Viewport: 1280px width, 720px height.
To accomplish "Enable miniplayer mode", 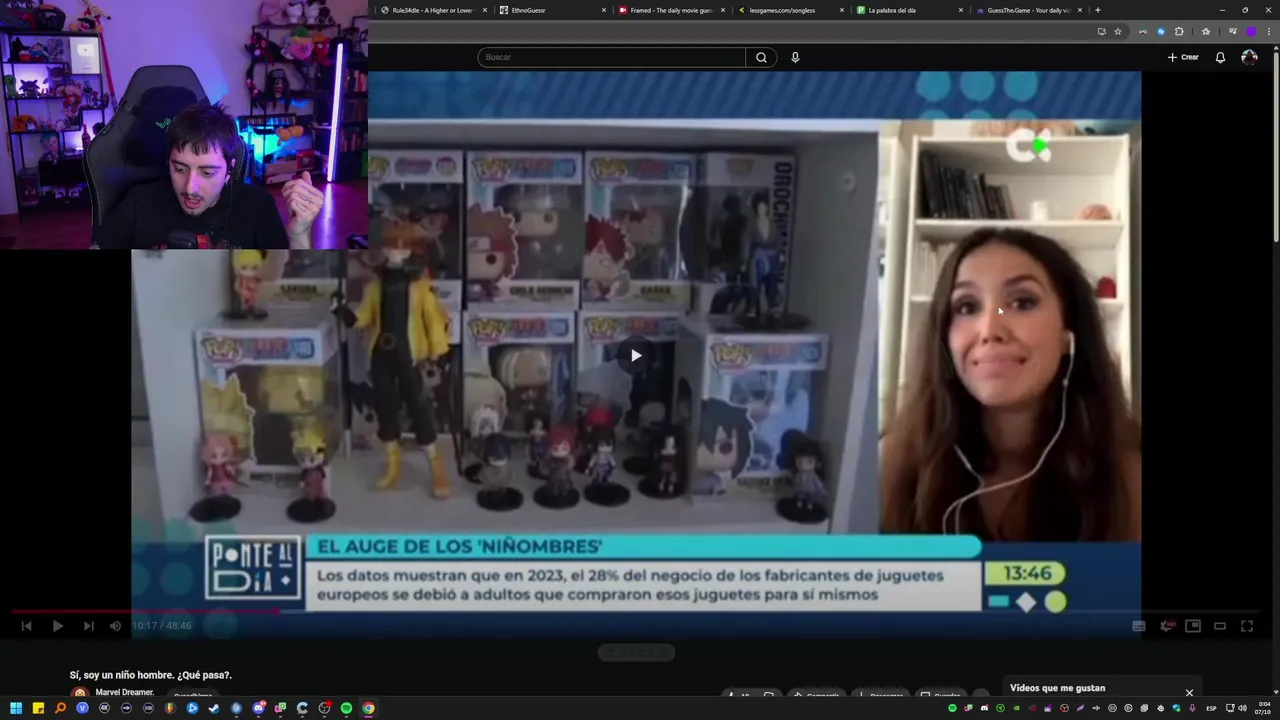I will pyautogui.click(x=1193, y=626).
